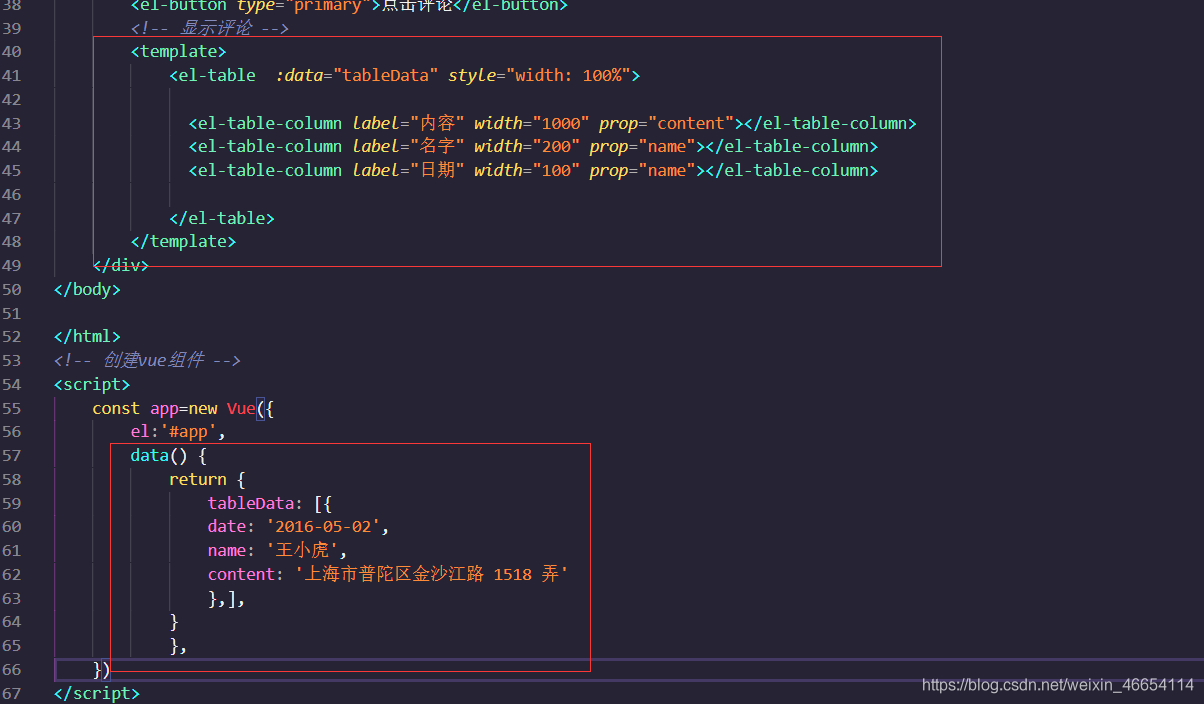Viewport: 1204px width, 704px height.
Task: Select the label "内容" on line 43
Action: 438,123
